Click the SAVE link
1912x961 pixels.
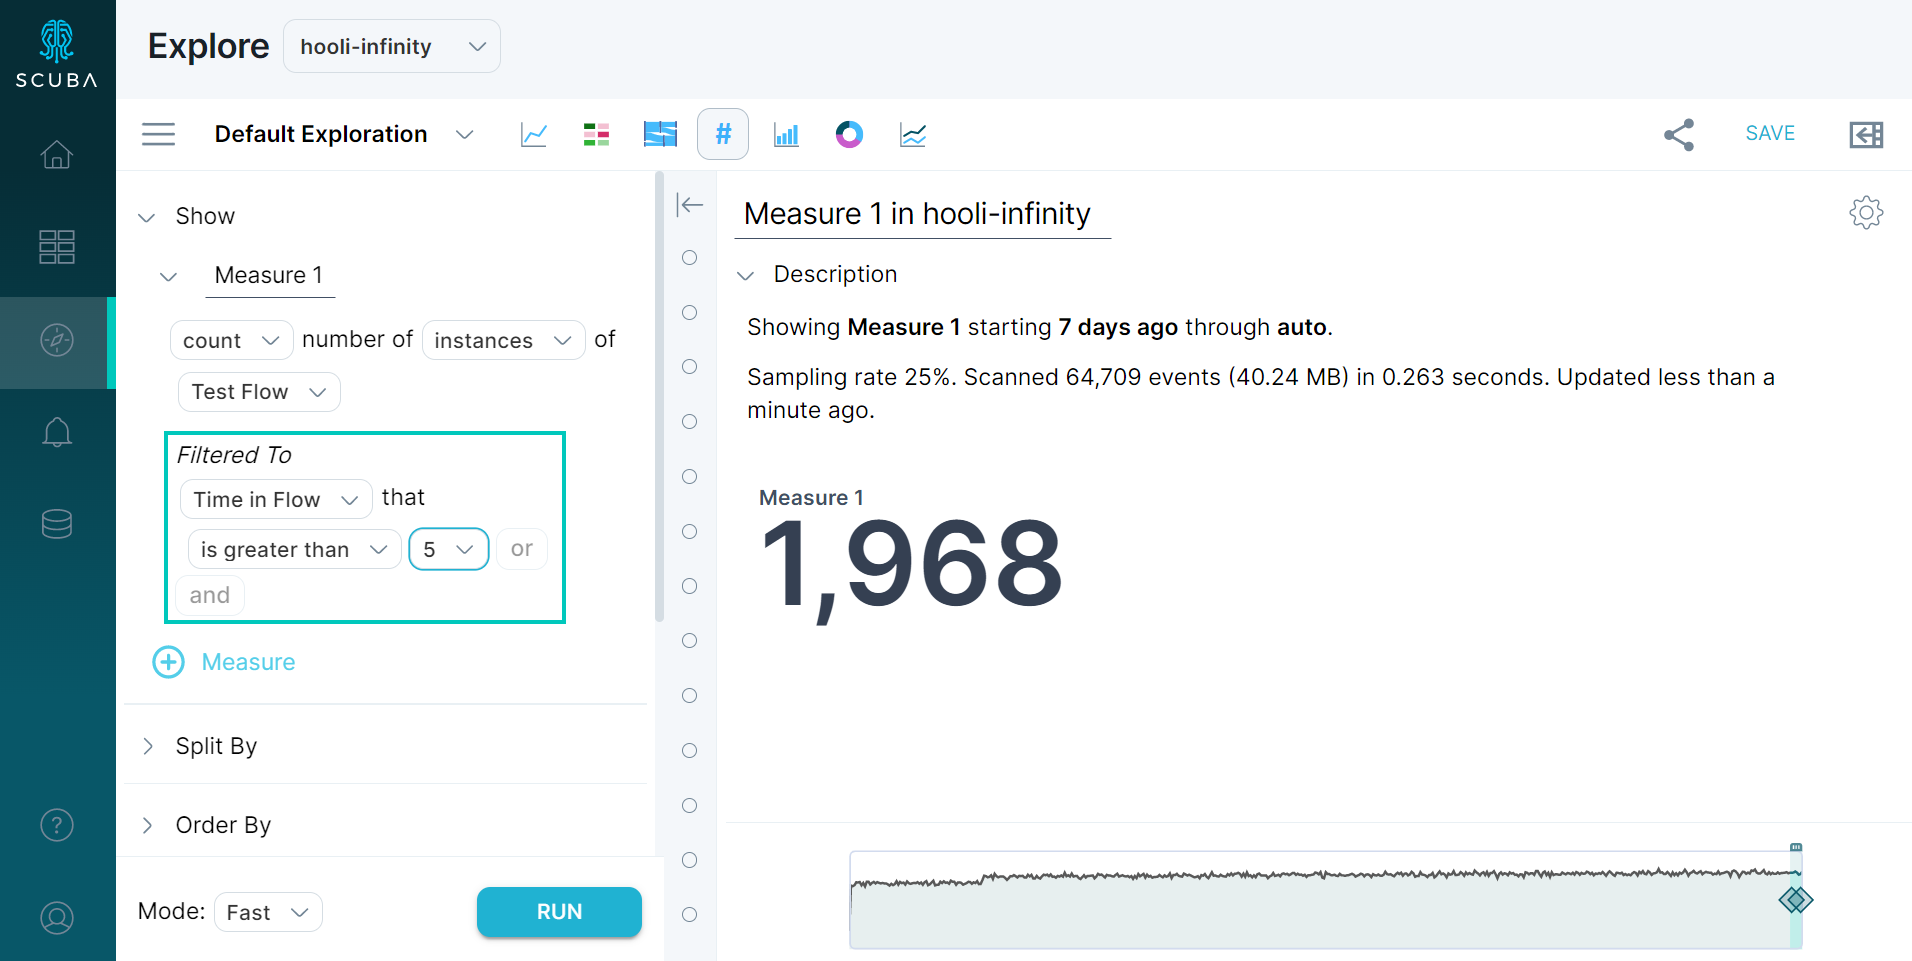[x=1770, y=133]
